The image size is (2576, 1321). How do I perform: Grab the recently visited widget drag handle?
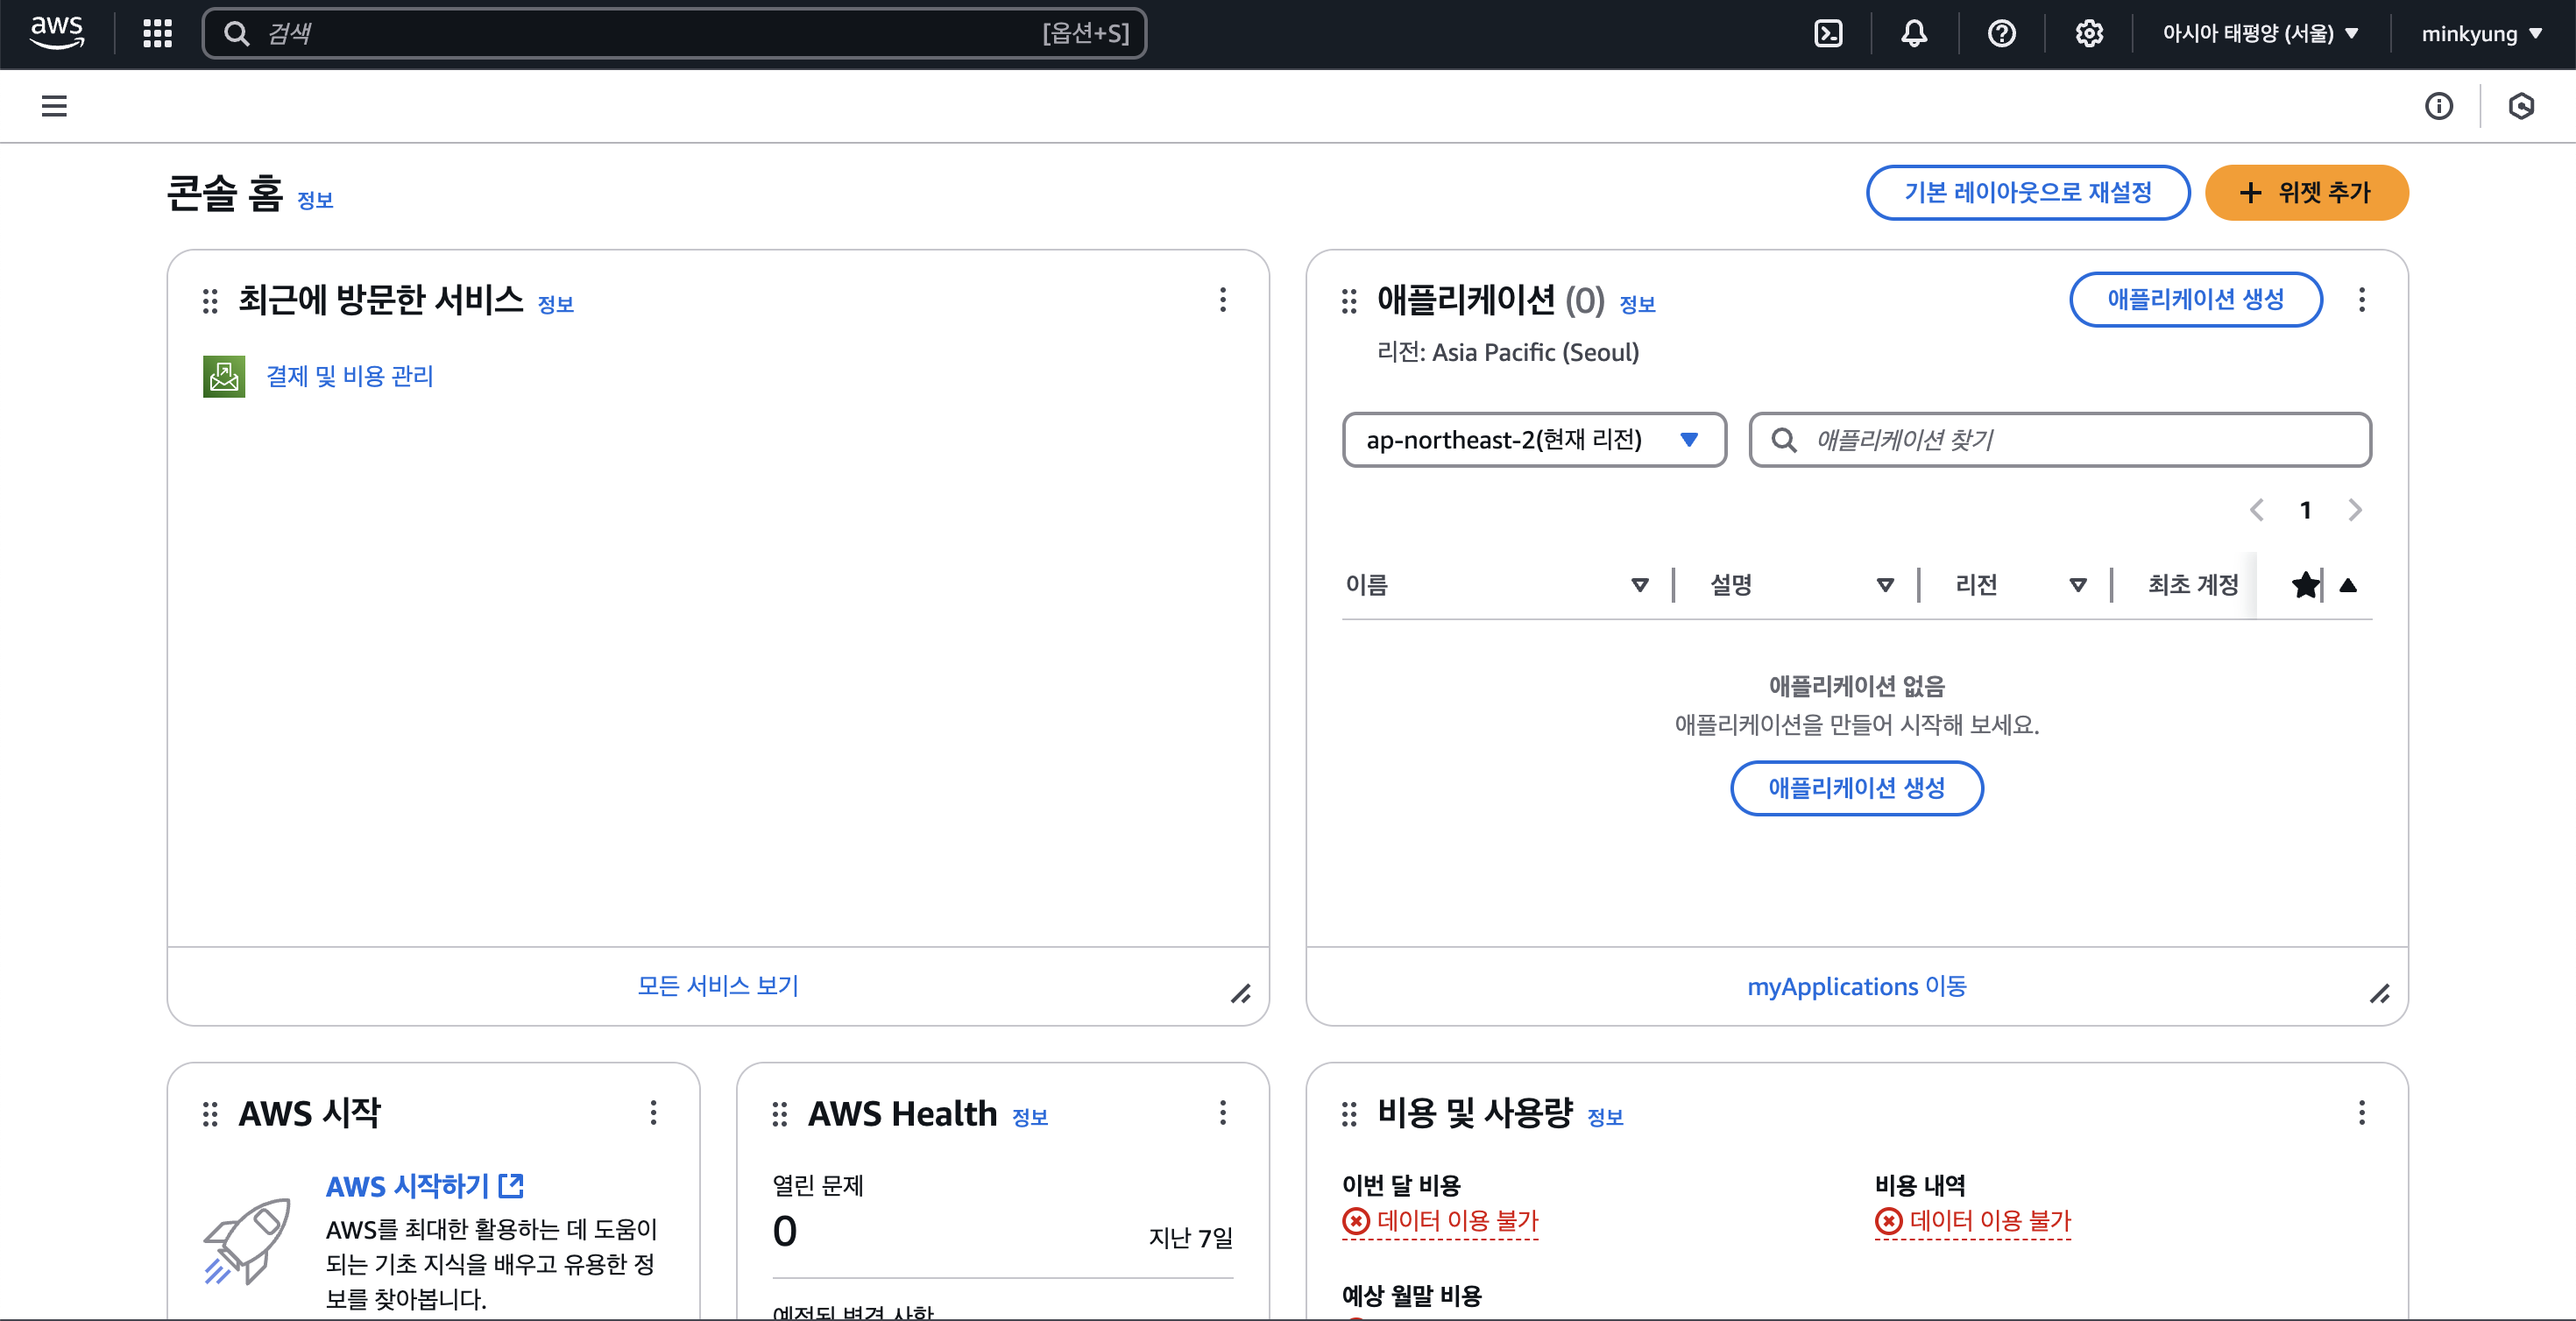[210, 301]
